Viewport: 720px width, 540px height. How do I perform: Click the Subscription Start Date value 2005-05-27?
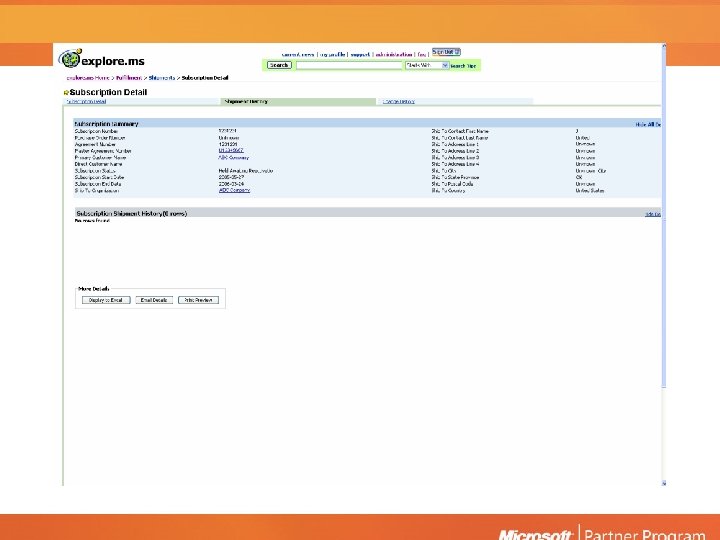tap(231, 177)
